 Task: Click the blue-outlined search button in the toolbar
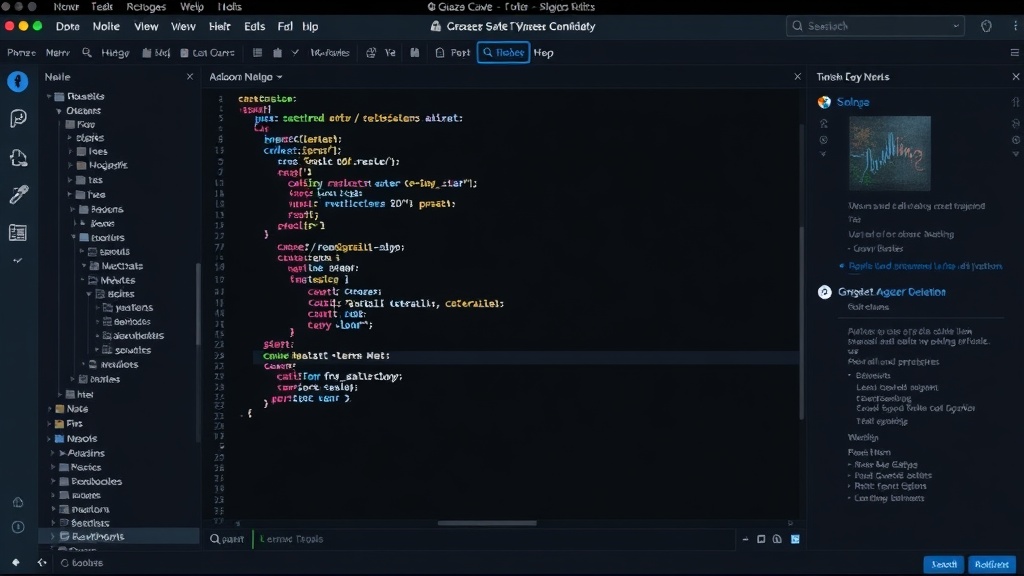coord(503,52)
